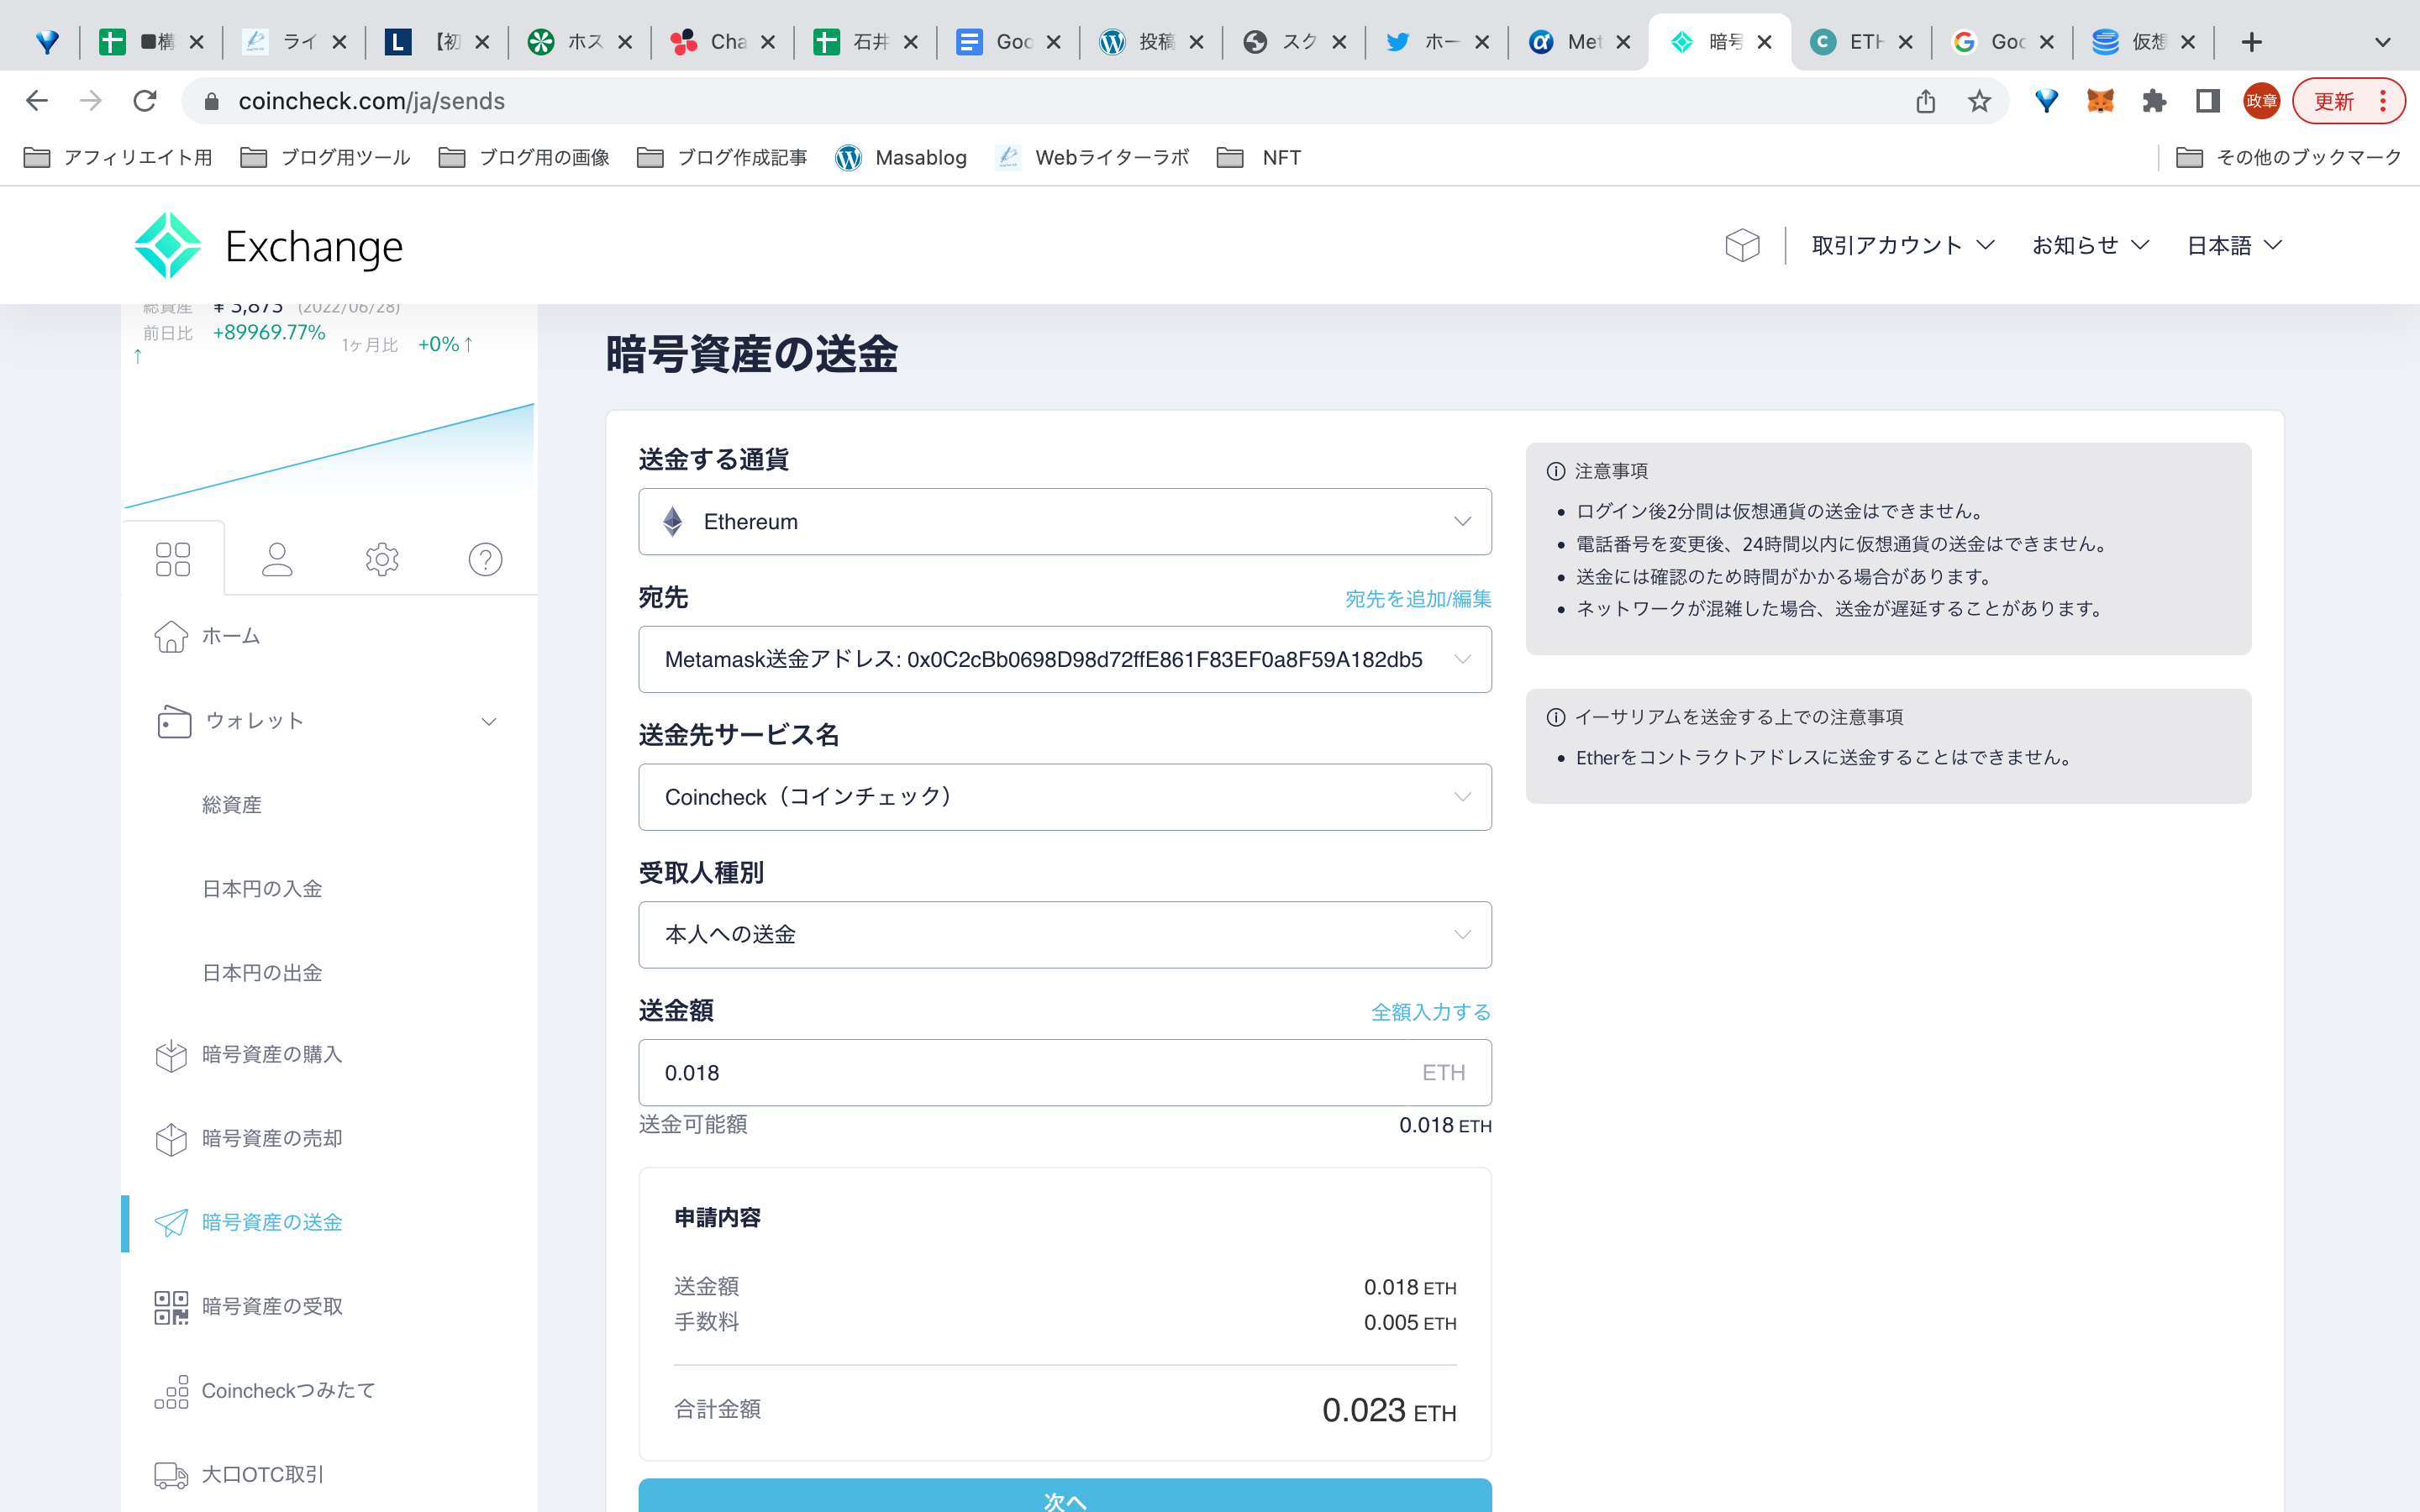This screenshot has height=1512, width=2420.
Task: Open a new browser tab
Action: point(2251,42)
